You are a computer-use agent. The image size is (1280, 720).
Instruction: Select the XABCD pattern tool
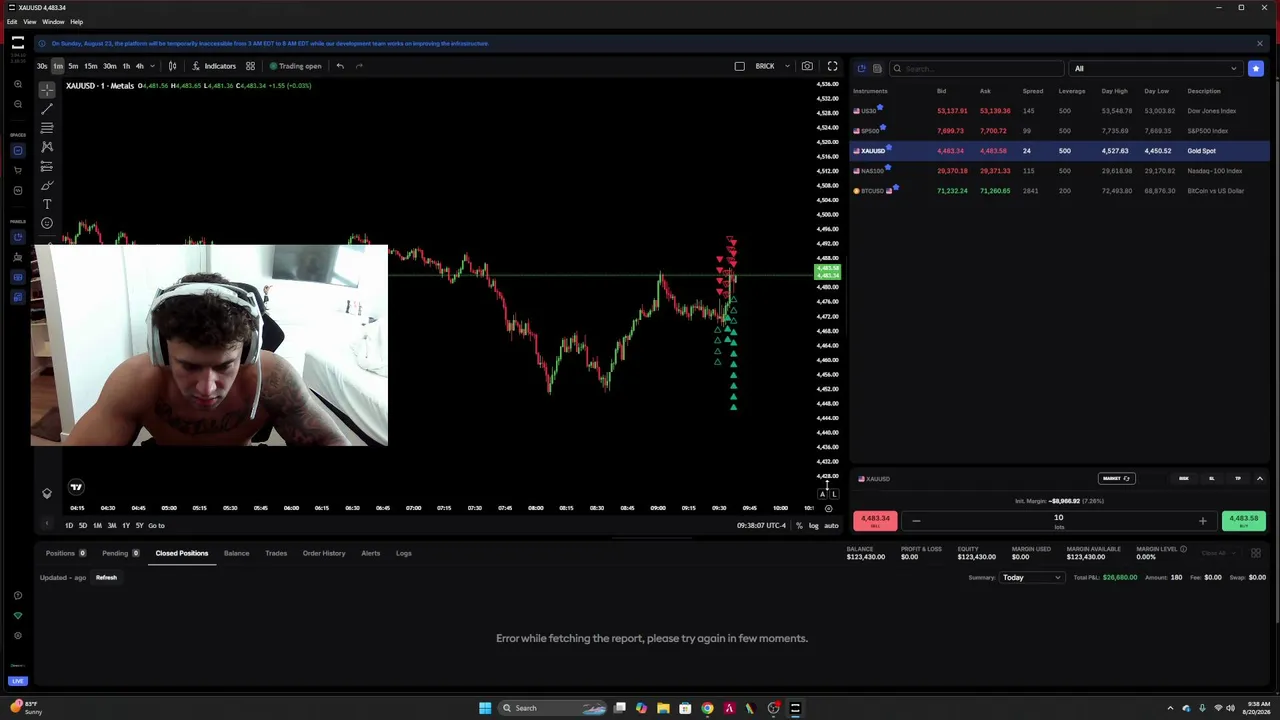[x=47, y=147]
